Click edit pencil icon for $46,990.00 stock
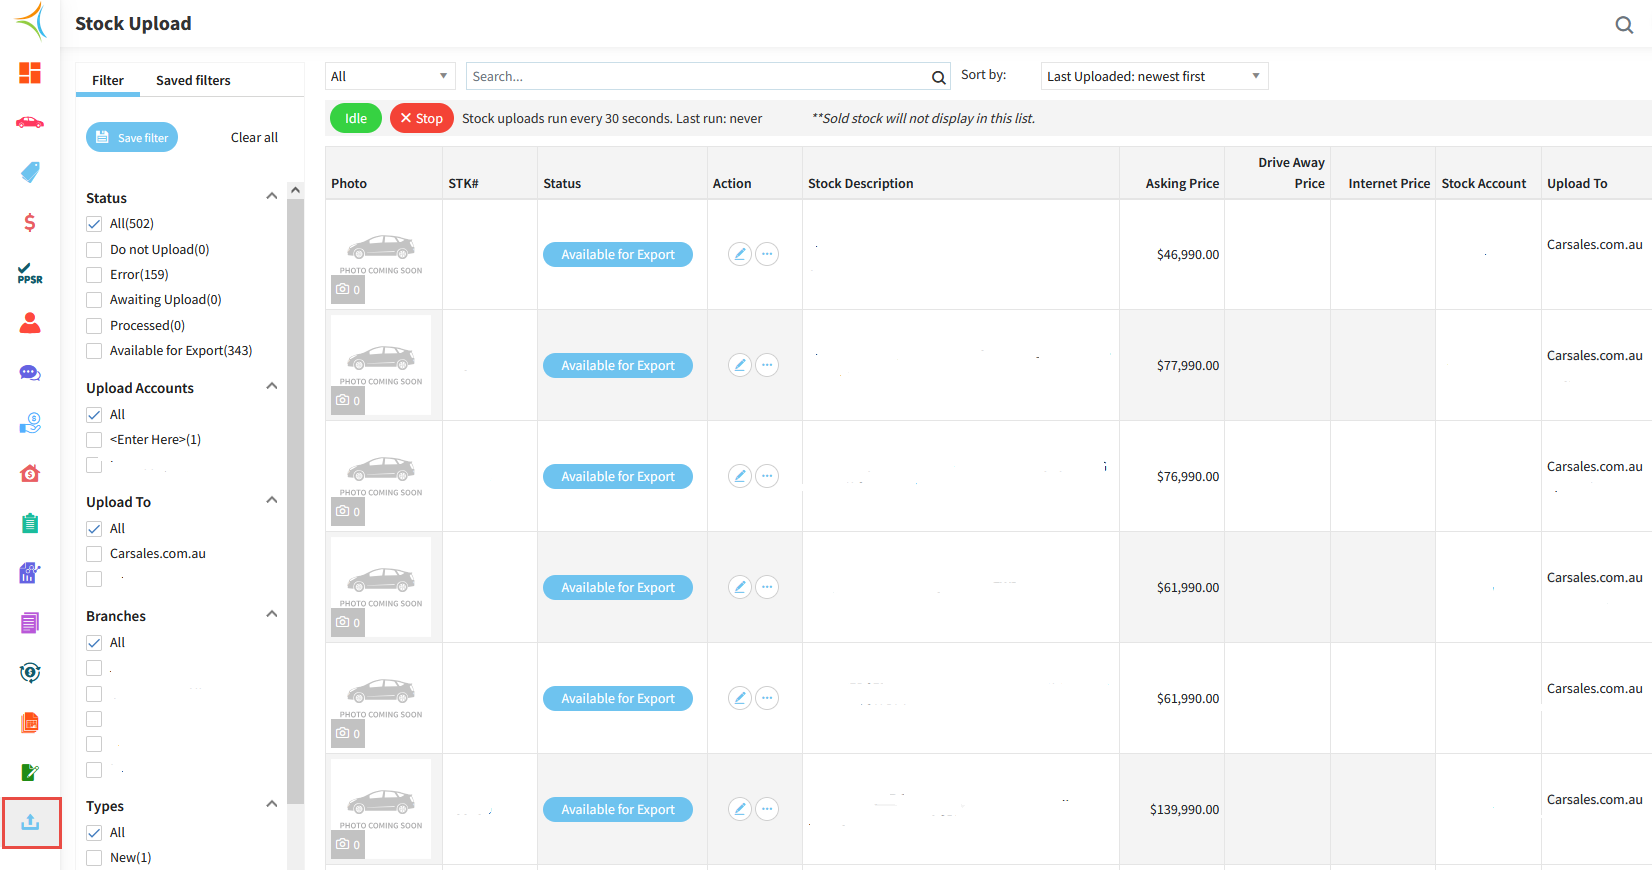Image resolution: width=1652 pixels, height=870 pixels. coord(740,254)
